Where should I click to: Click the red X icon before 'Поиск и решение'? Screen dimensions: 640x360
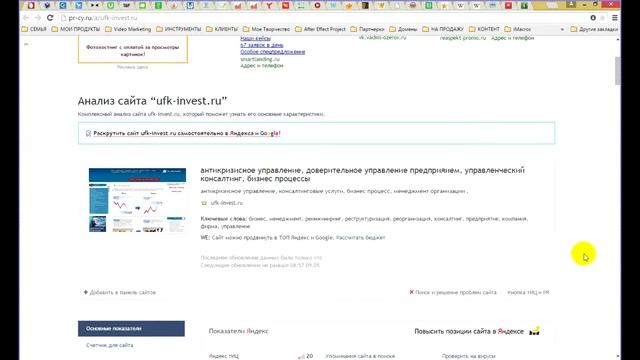(411, 292)
